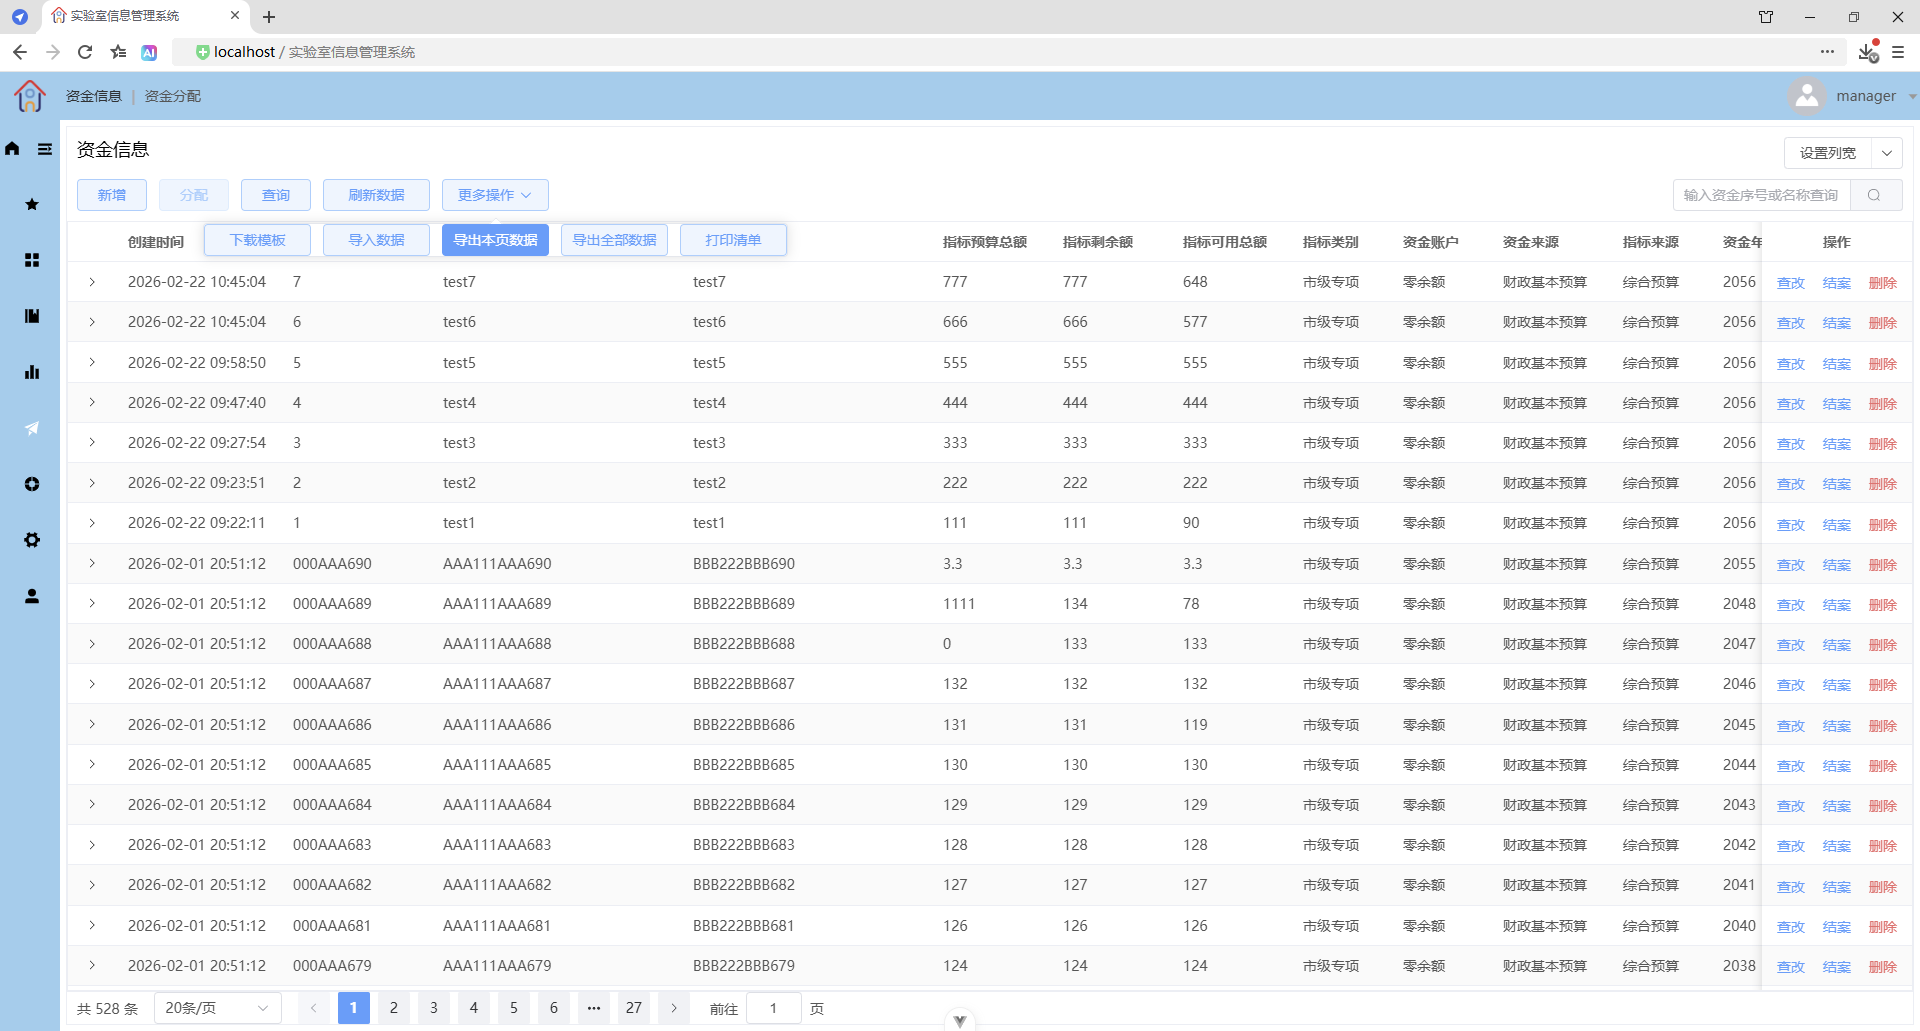Open the grid dashboard sidebar icon
The image size is (1920, 1031).
click(32, 260)
